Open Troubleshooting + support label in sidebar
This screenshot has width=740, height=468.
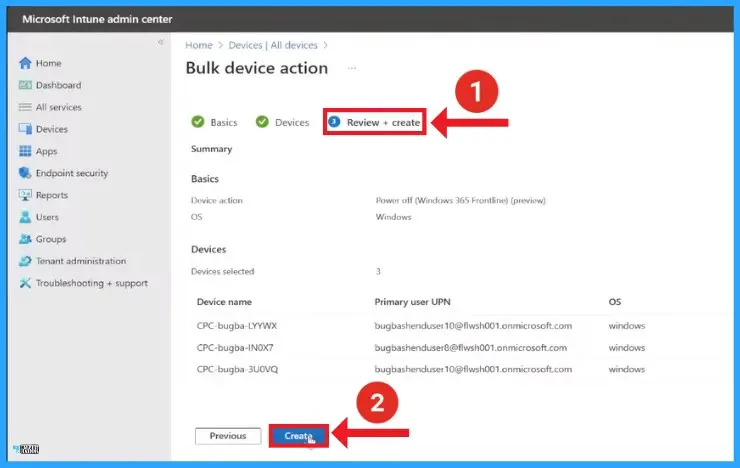coord(92,283)
